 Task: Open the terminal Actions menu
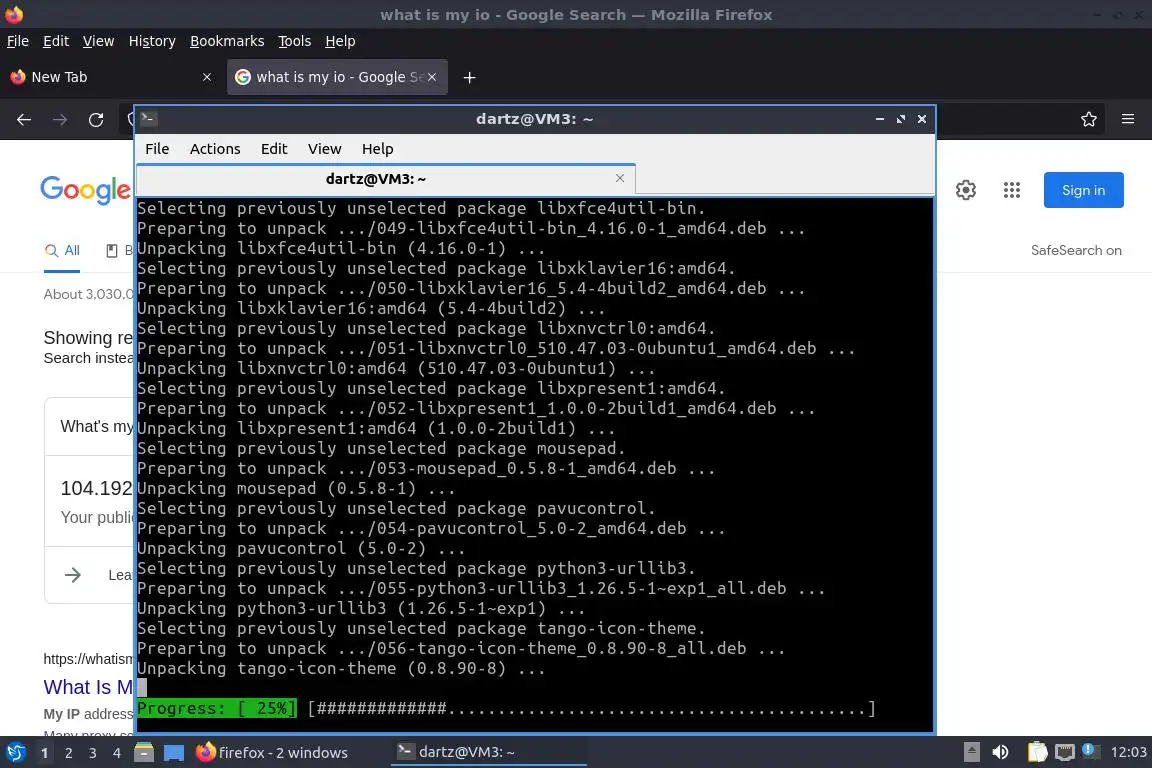(215, 148)
